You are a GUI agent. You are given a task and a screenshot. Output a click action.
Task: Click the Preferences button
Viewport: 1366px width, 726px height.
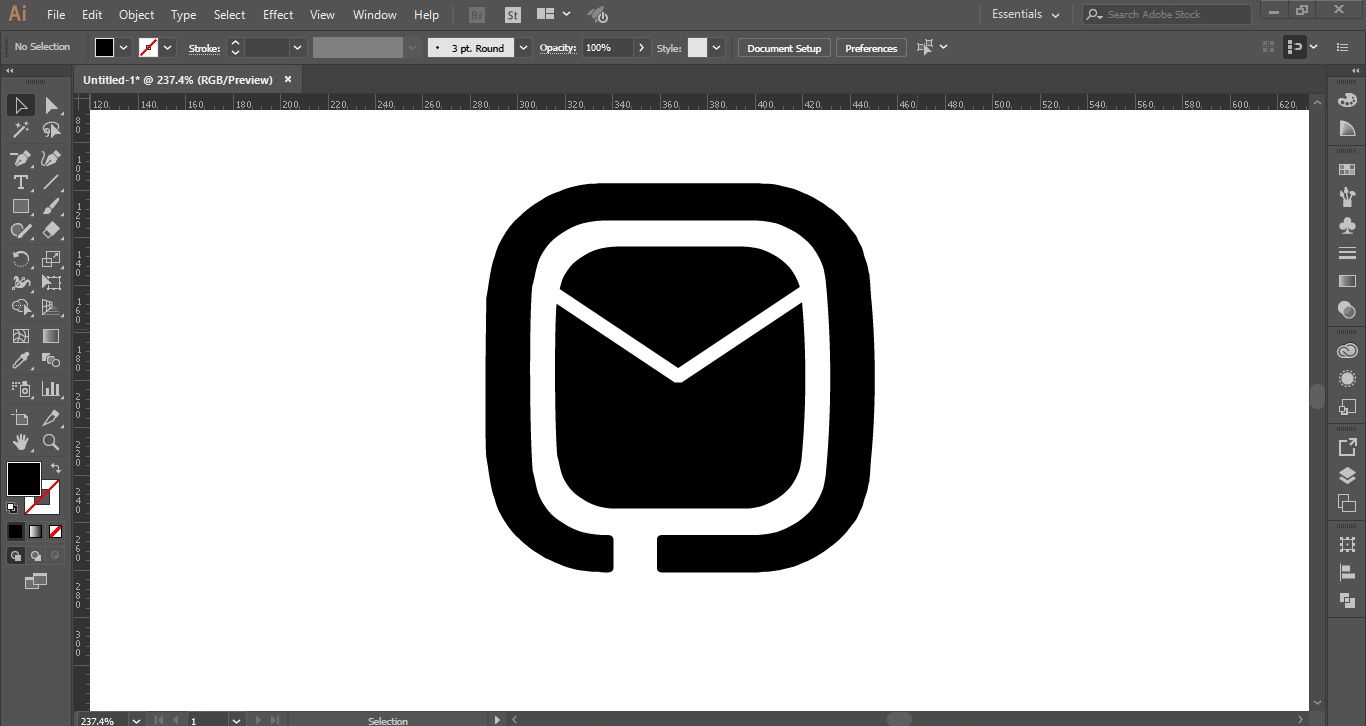point(871,48)
